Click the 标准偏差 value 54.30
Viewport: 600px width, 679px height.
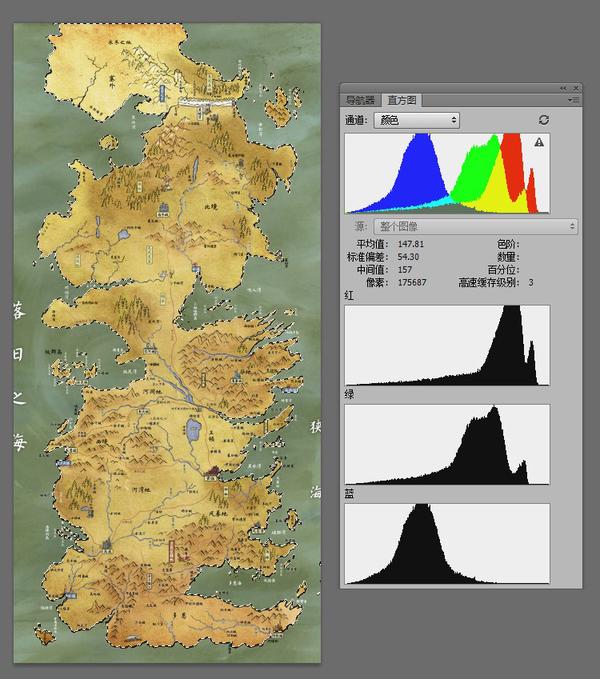408,257
